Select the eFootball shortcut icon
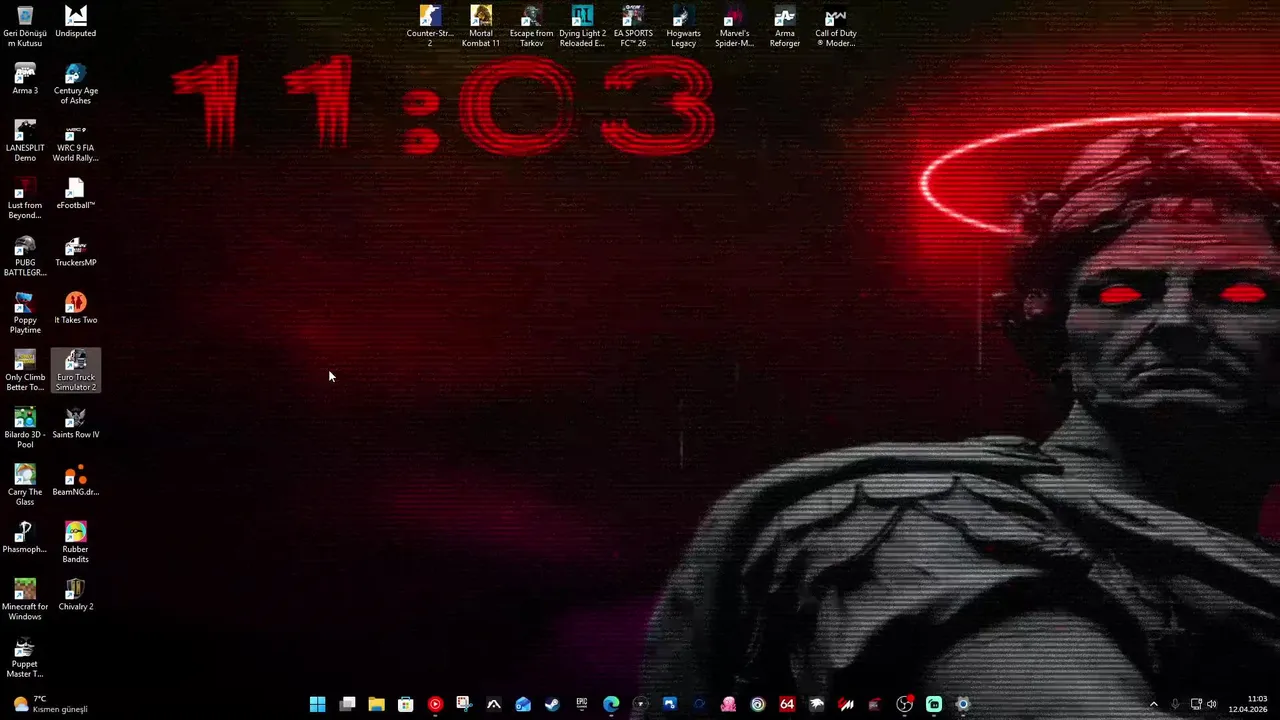Viewport: 1280px width, 720px height. [75, 193]
